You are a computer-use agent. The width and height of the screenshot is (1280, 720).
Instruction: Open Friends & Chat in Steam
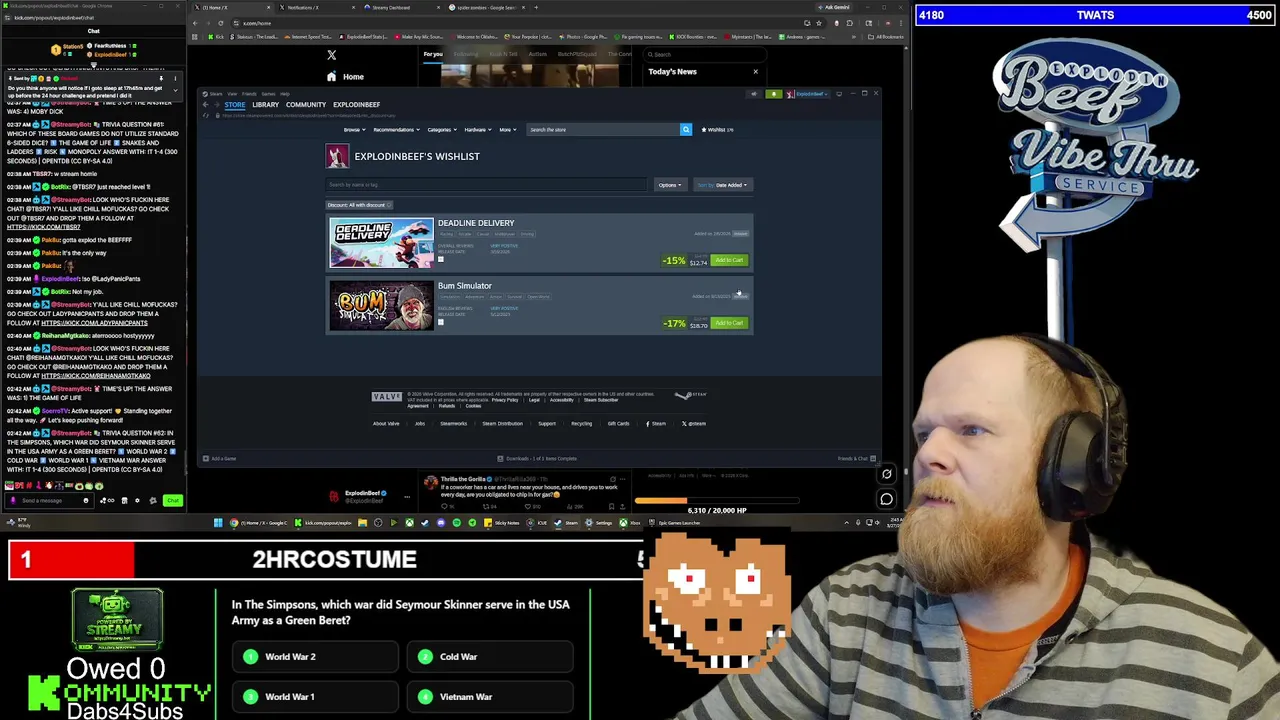click(856, 458)
